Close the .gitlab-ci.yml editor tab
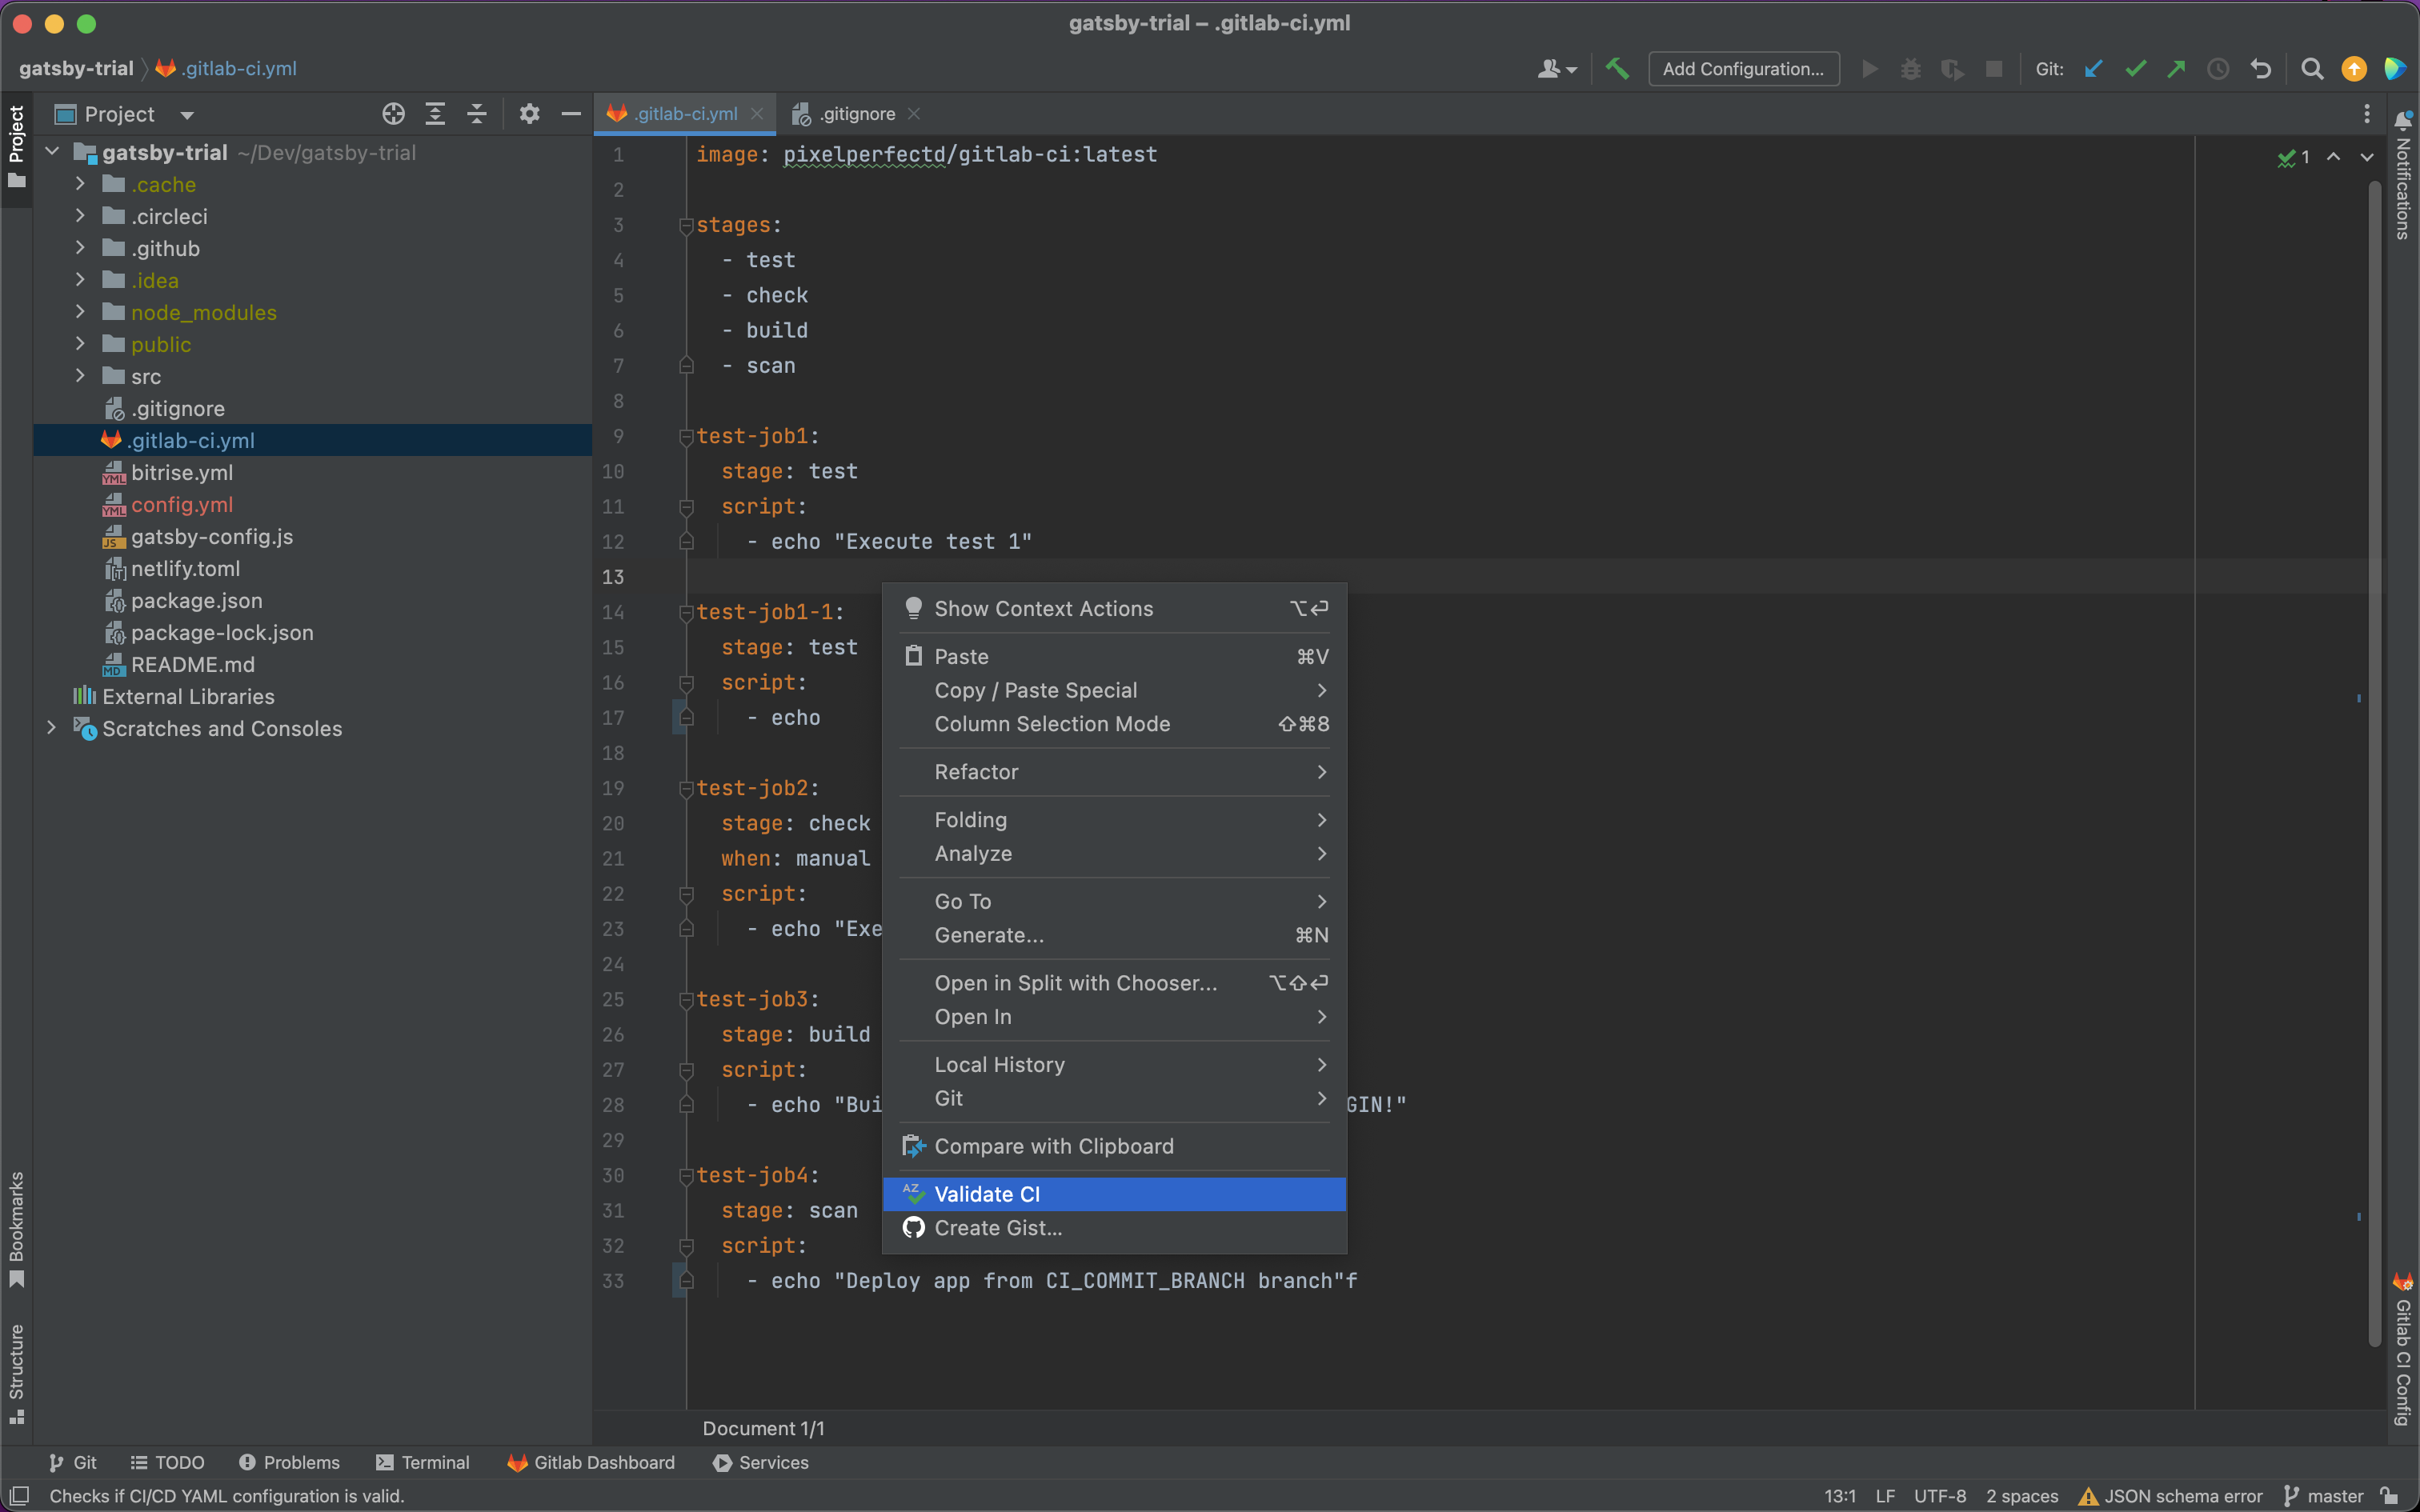 click(757, 114)
